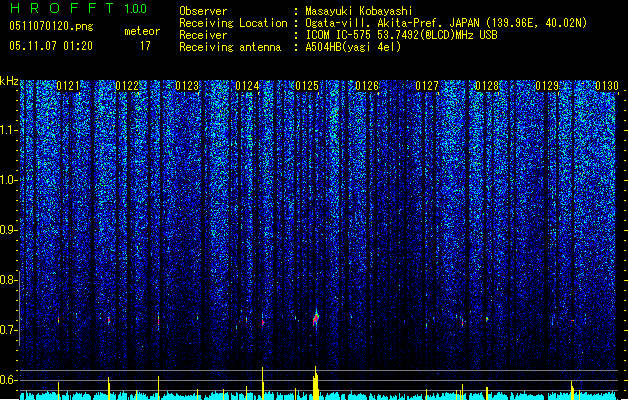Screen dimensions: 629x400
Task: Click the 0124 time marker
Action: (x=248, y=86)
